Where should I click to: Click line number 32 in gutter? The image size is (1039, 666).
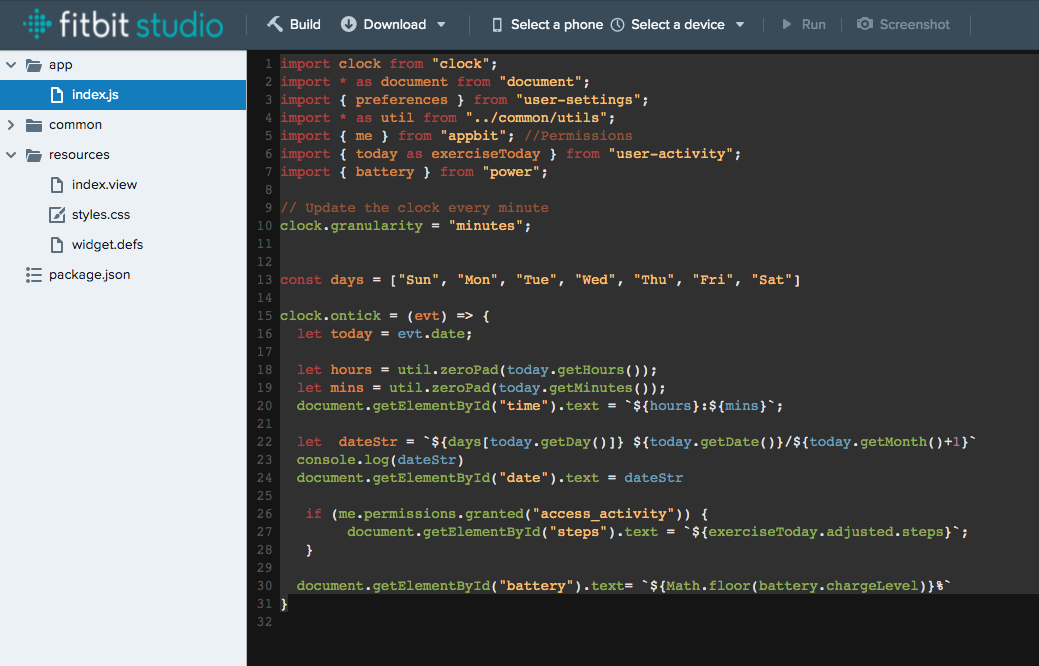264,622
